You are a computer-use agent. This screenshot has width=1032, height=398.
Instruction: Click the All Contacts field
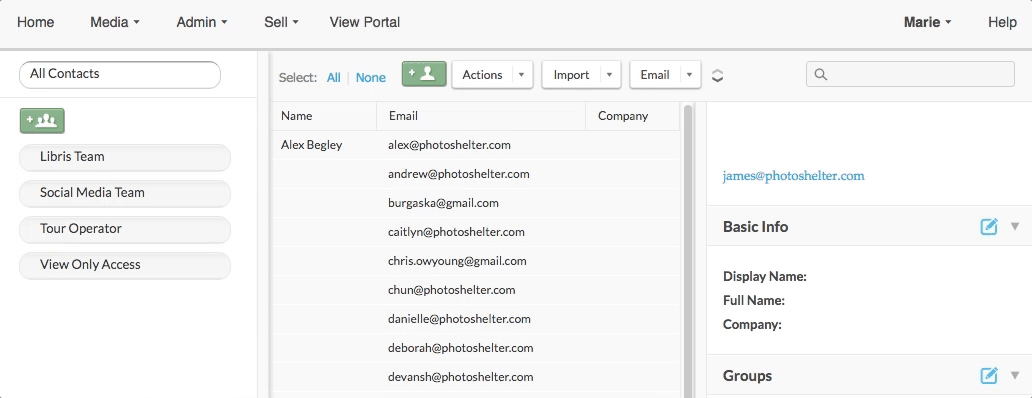click(x=120, y=74)
